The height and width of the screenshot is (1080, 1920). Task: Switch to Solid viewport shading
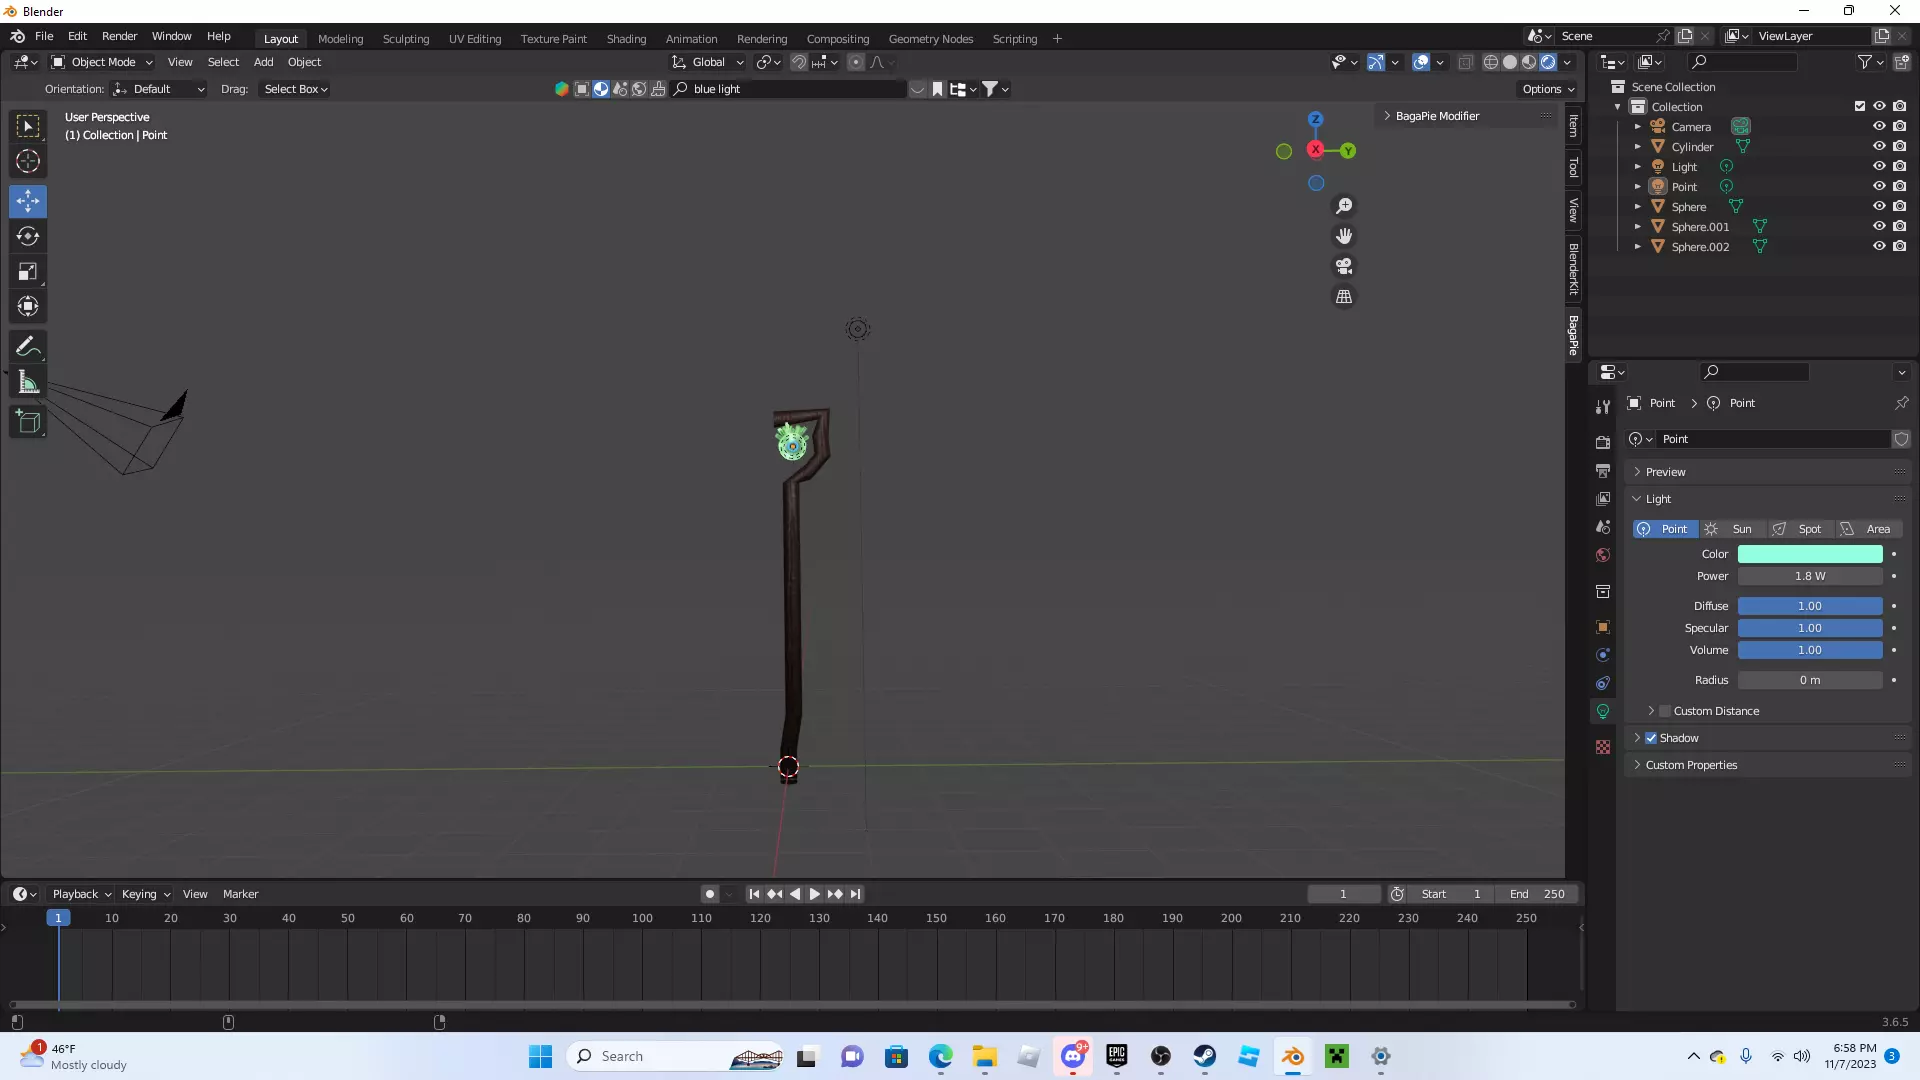point(1510,62)
